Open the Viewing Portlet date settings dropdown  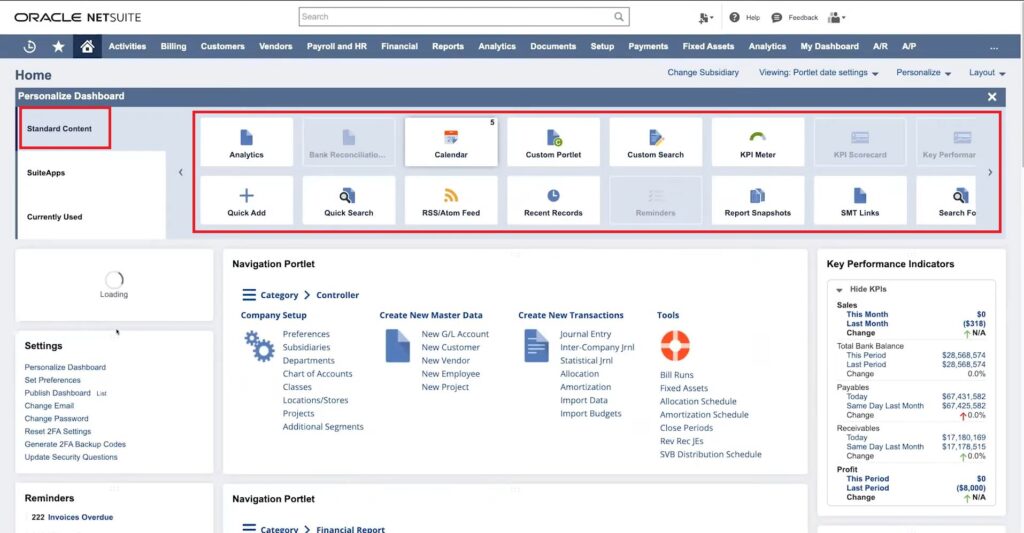(x=818, y=73)
